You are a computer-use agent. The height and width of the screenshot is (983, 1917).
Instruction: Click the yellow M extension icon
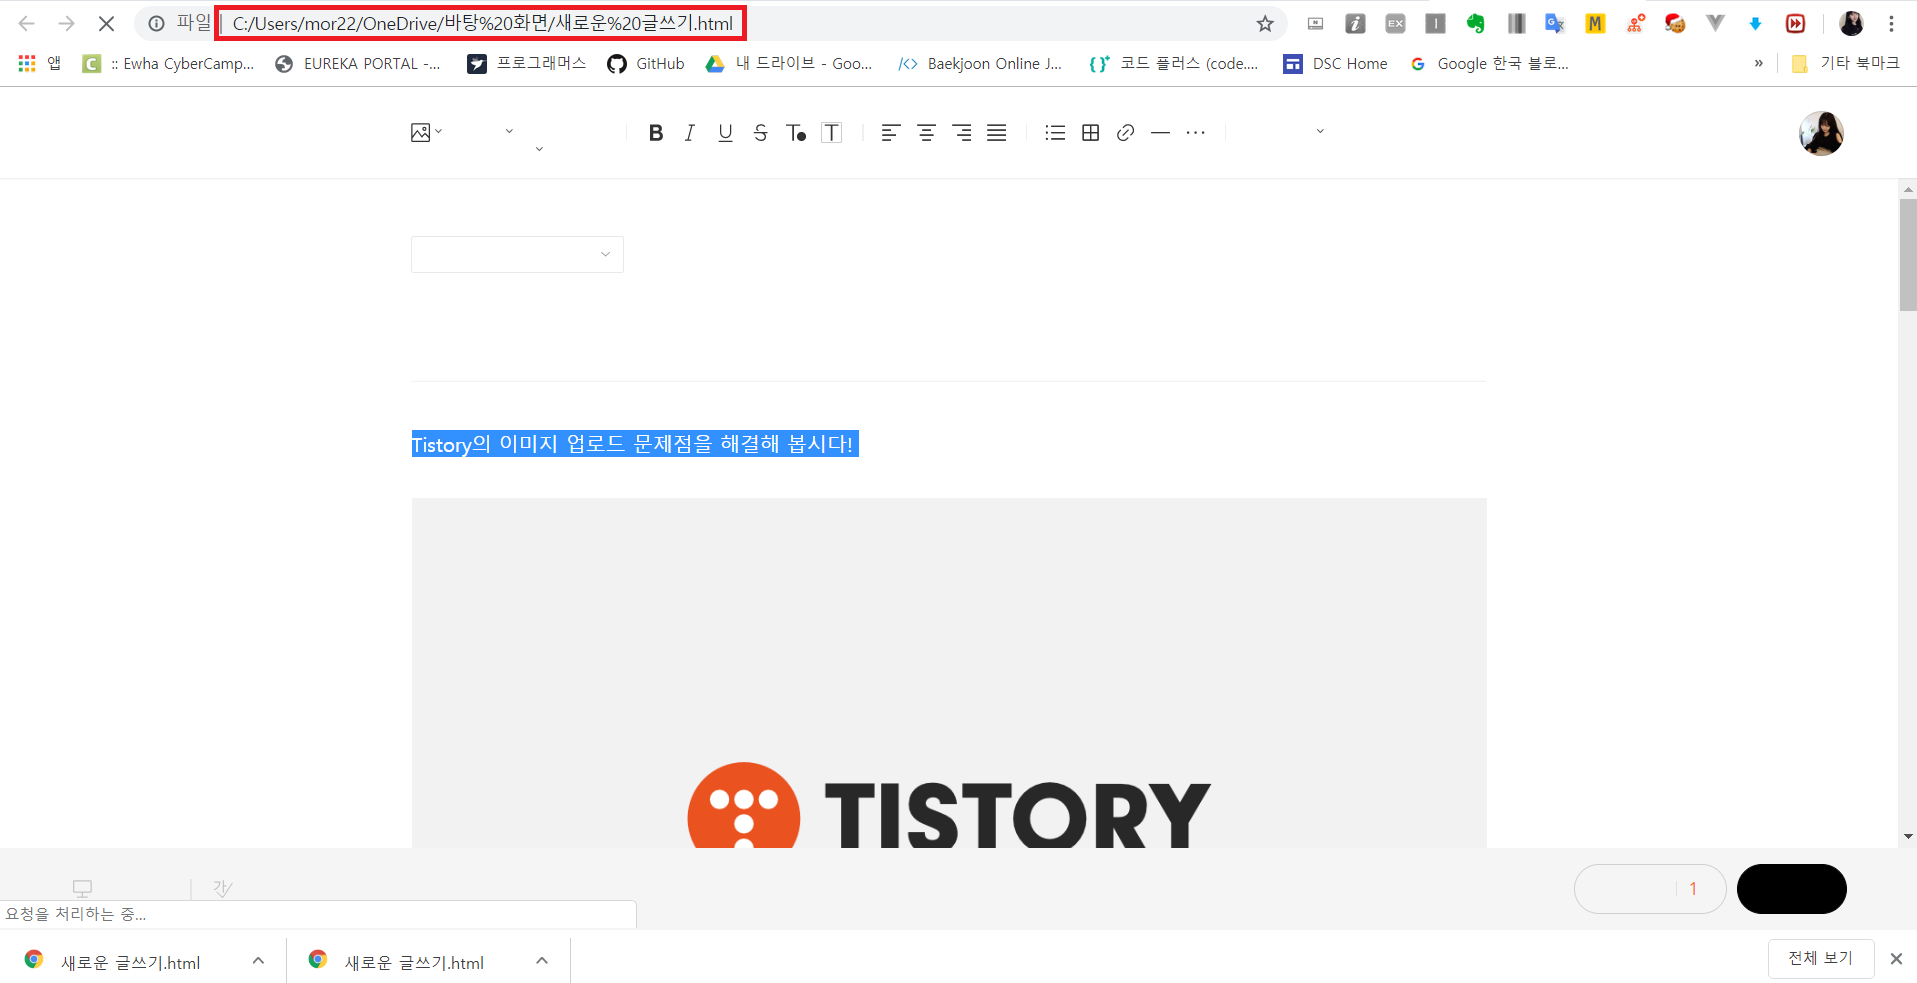tap(1595, 23)
